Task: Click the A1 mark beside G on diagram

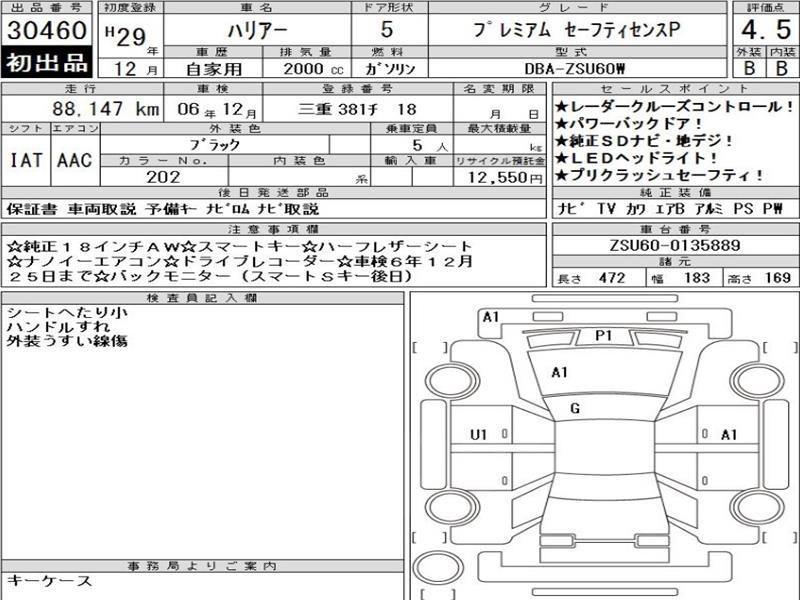Action: pos(560,372)
